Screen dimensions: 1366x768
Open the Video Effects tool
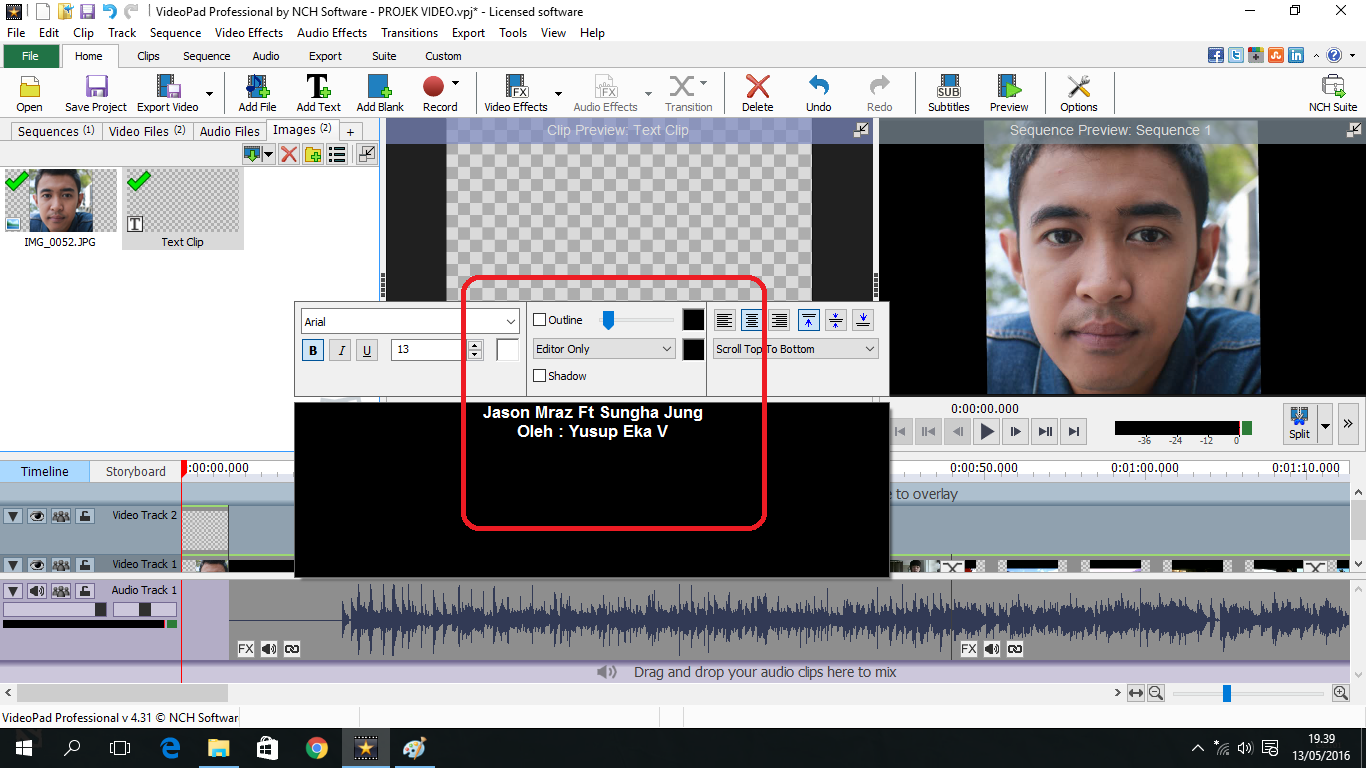pos(516,93)
